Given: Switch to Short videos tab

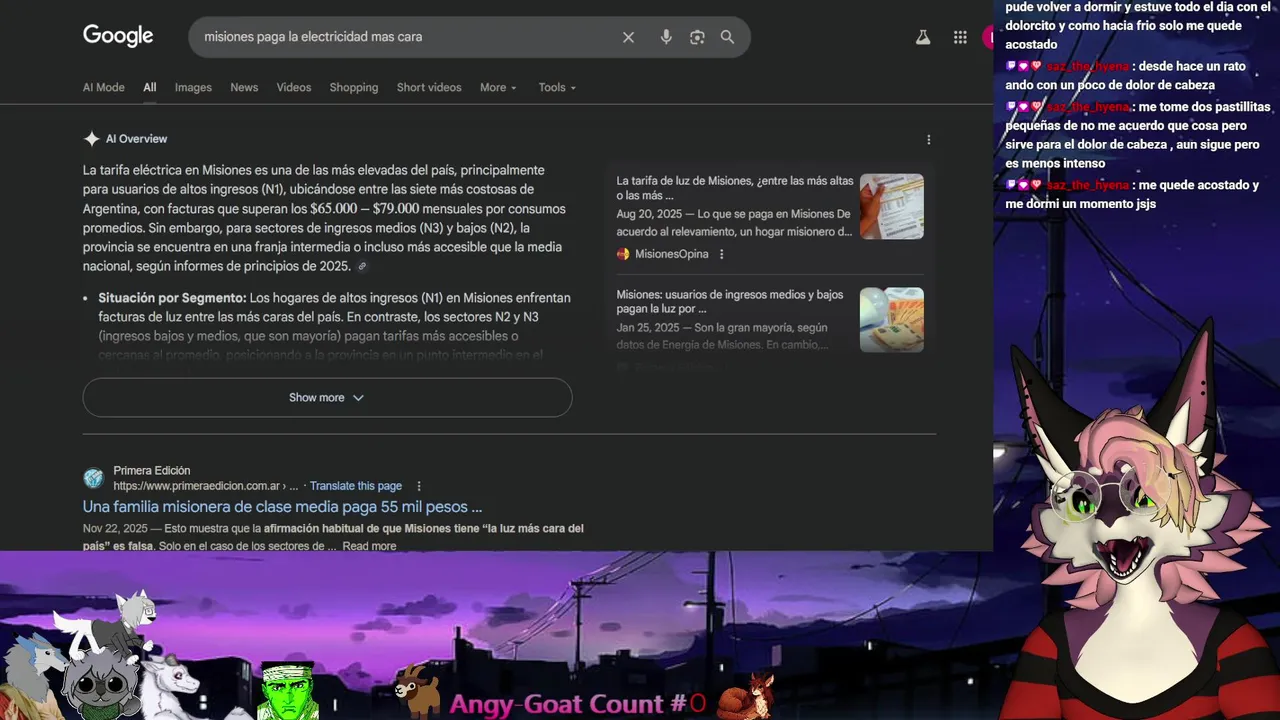Looking at the screenshot, I should (429, 87).
